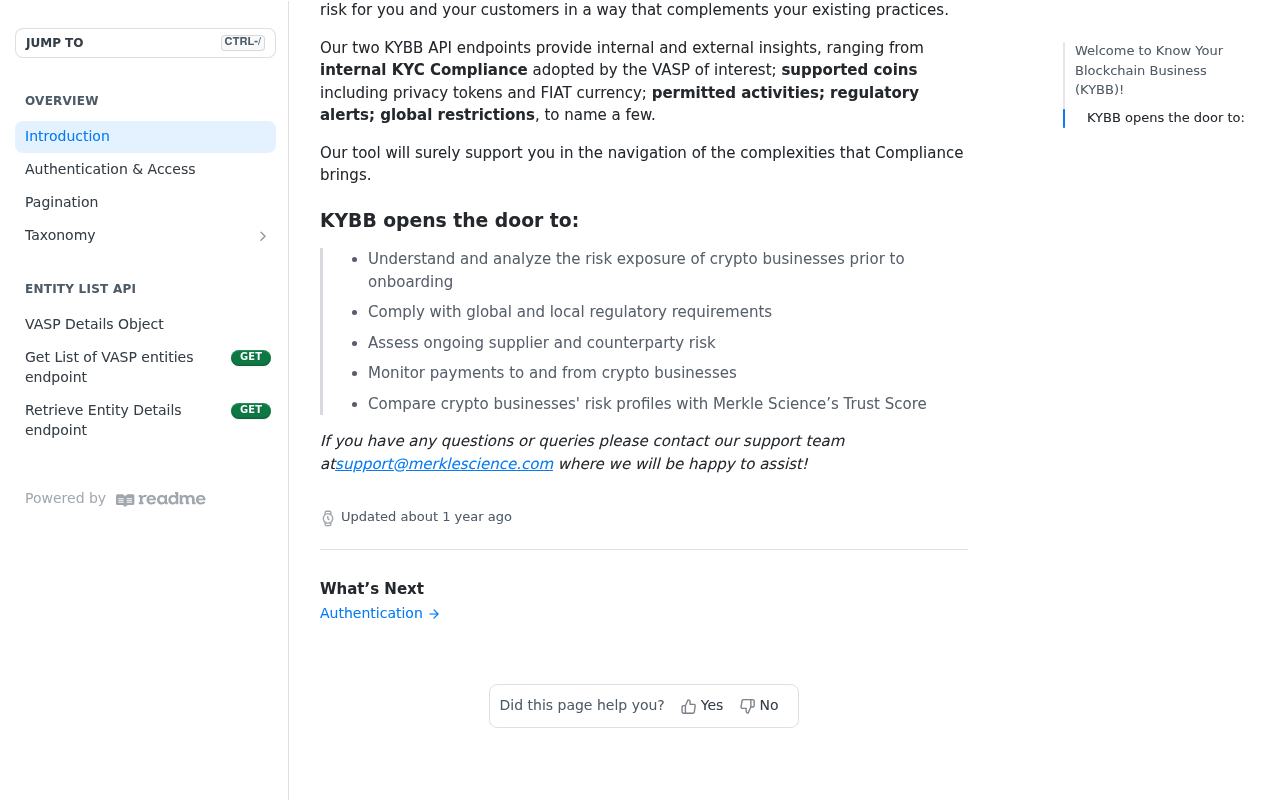Open the Pagination sidebar item

[x=145, y=203]
